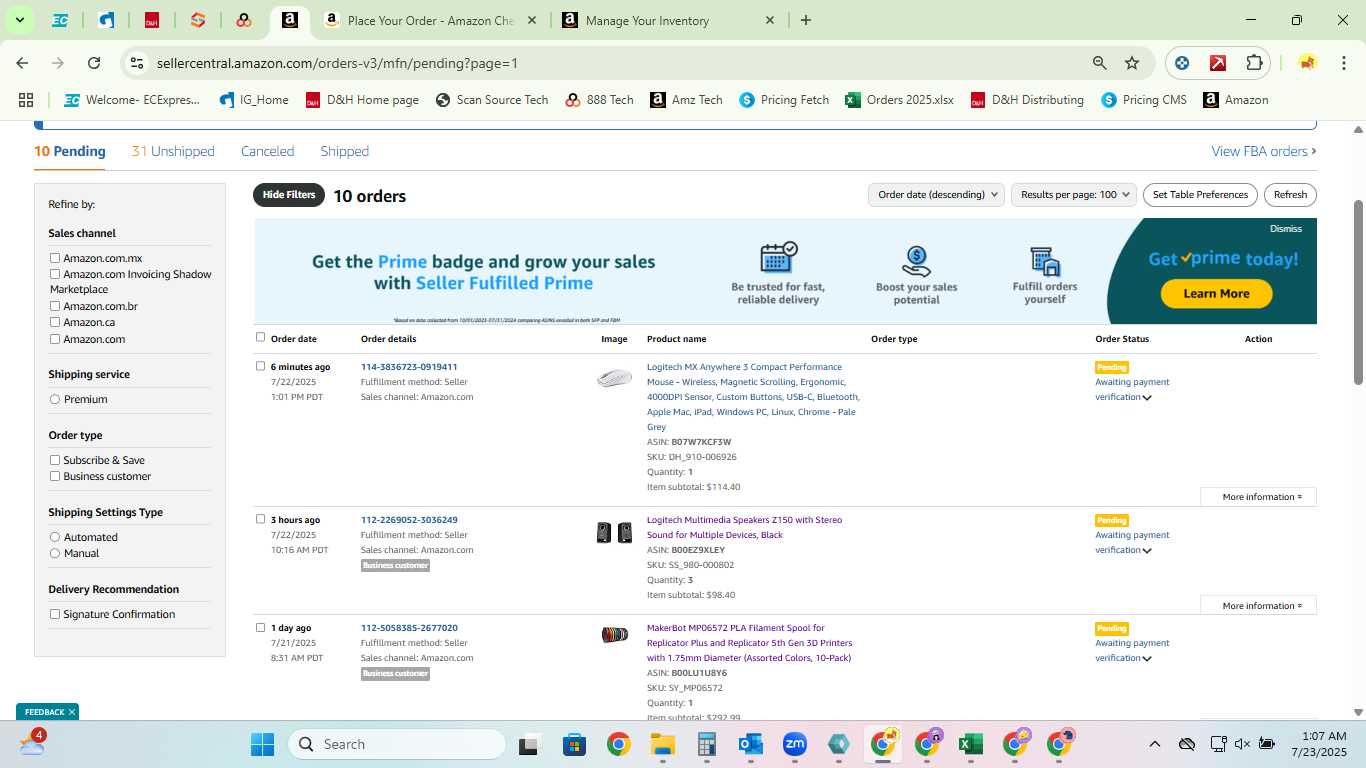Open D&H Distributing bookmark

(1027, 100)
